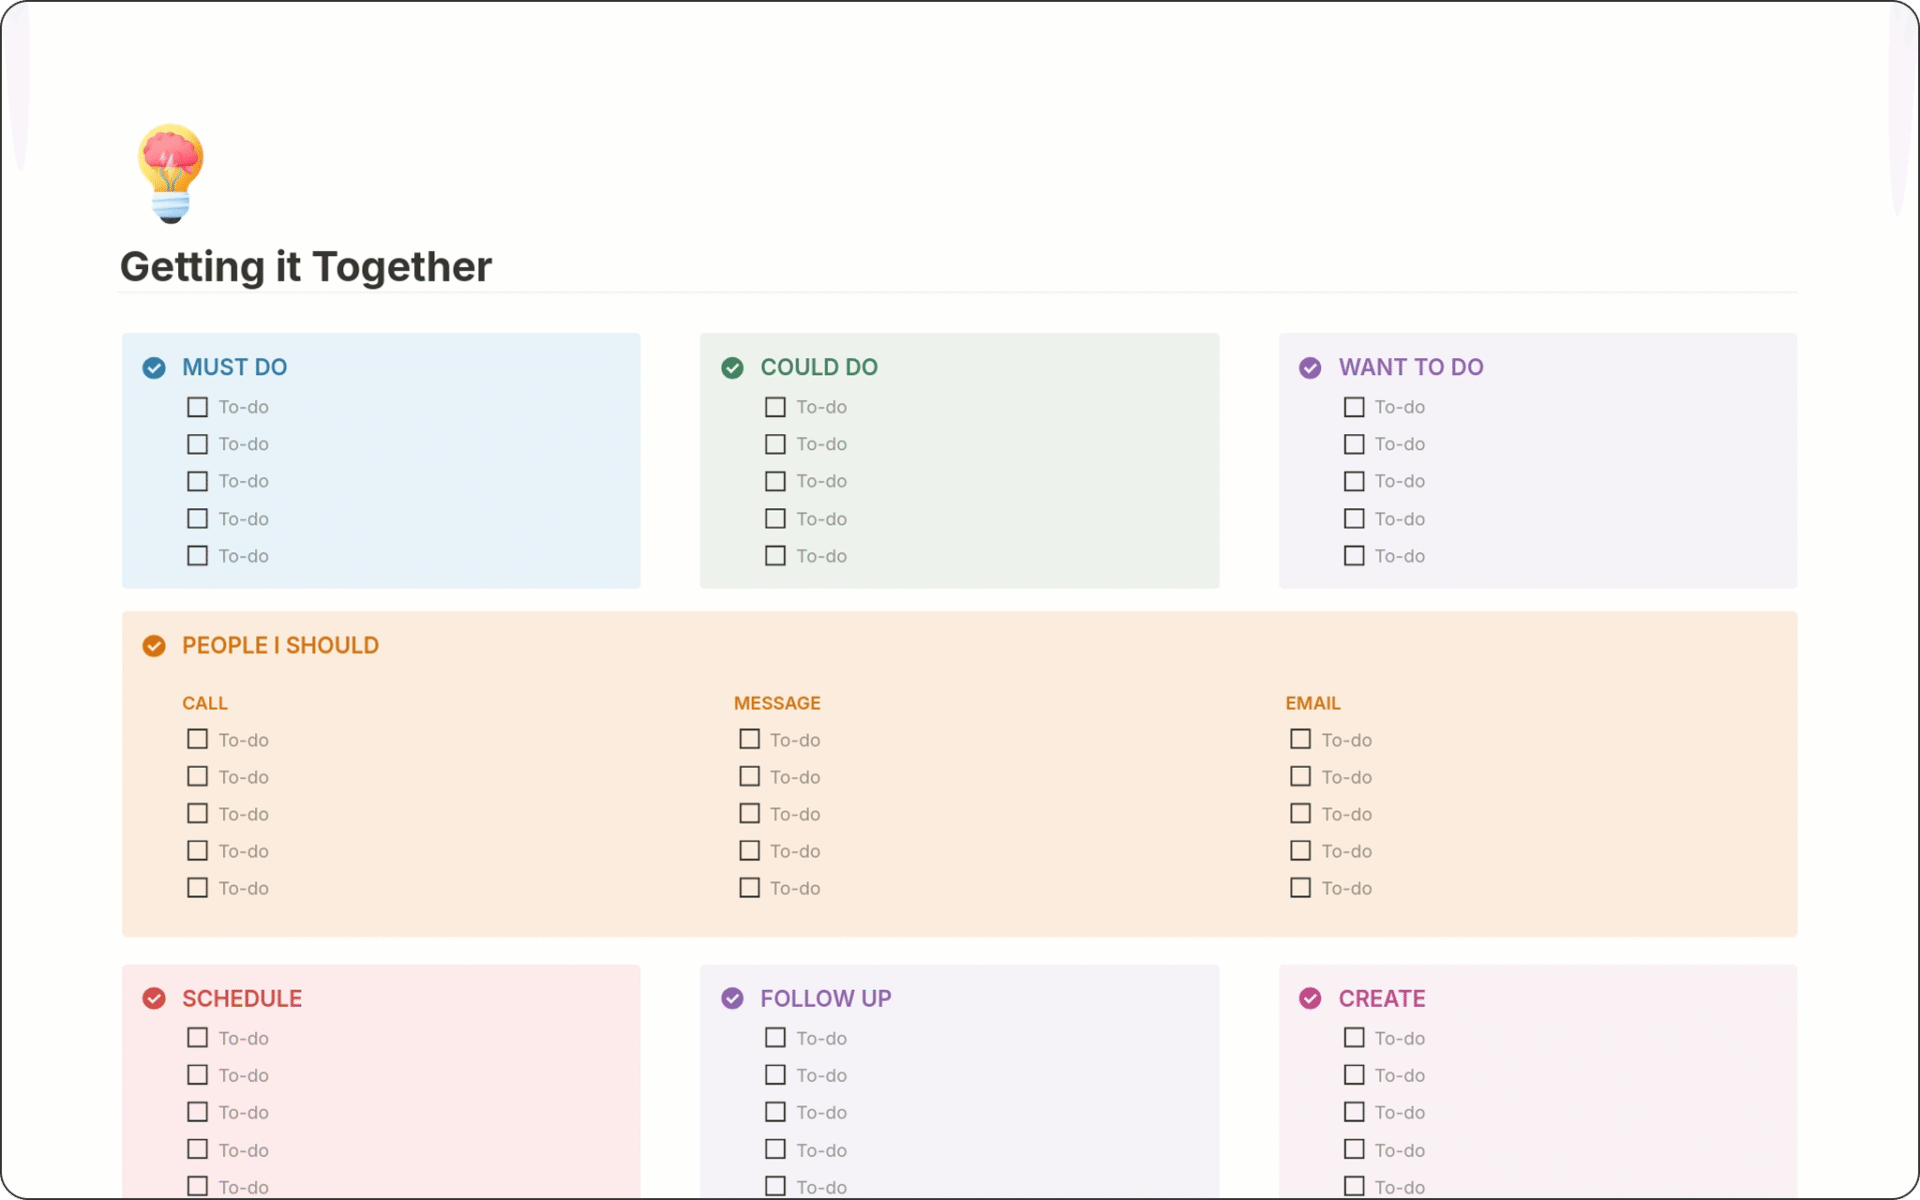Click the COULD DO heading

click(819, 367)
